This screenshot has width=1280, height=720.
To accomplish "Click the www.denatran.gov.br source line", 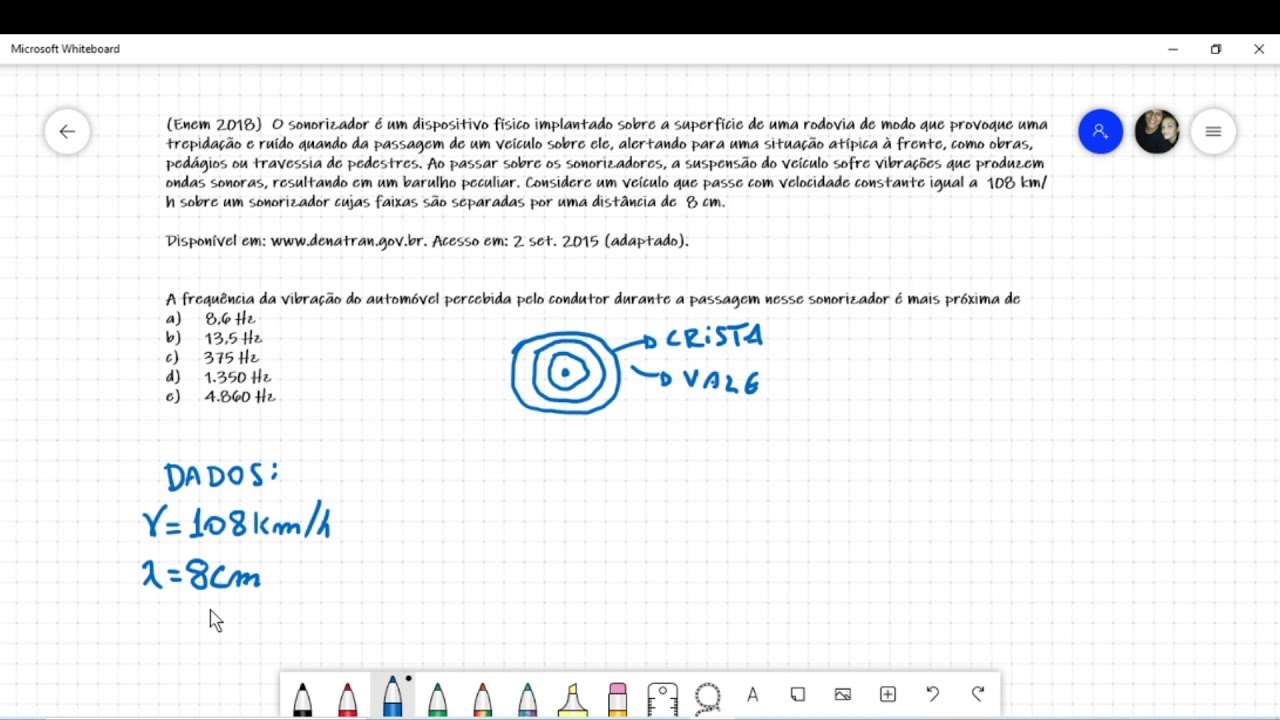I will [427, 241].
